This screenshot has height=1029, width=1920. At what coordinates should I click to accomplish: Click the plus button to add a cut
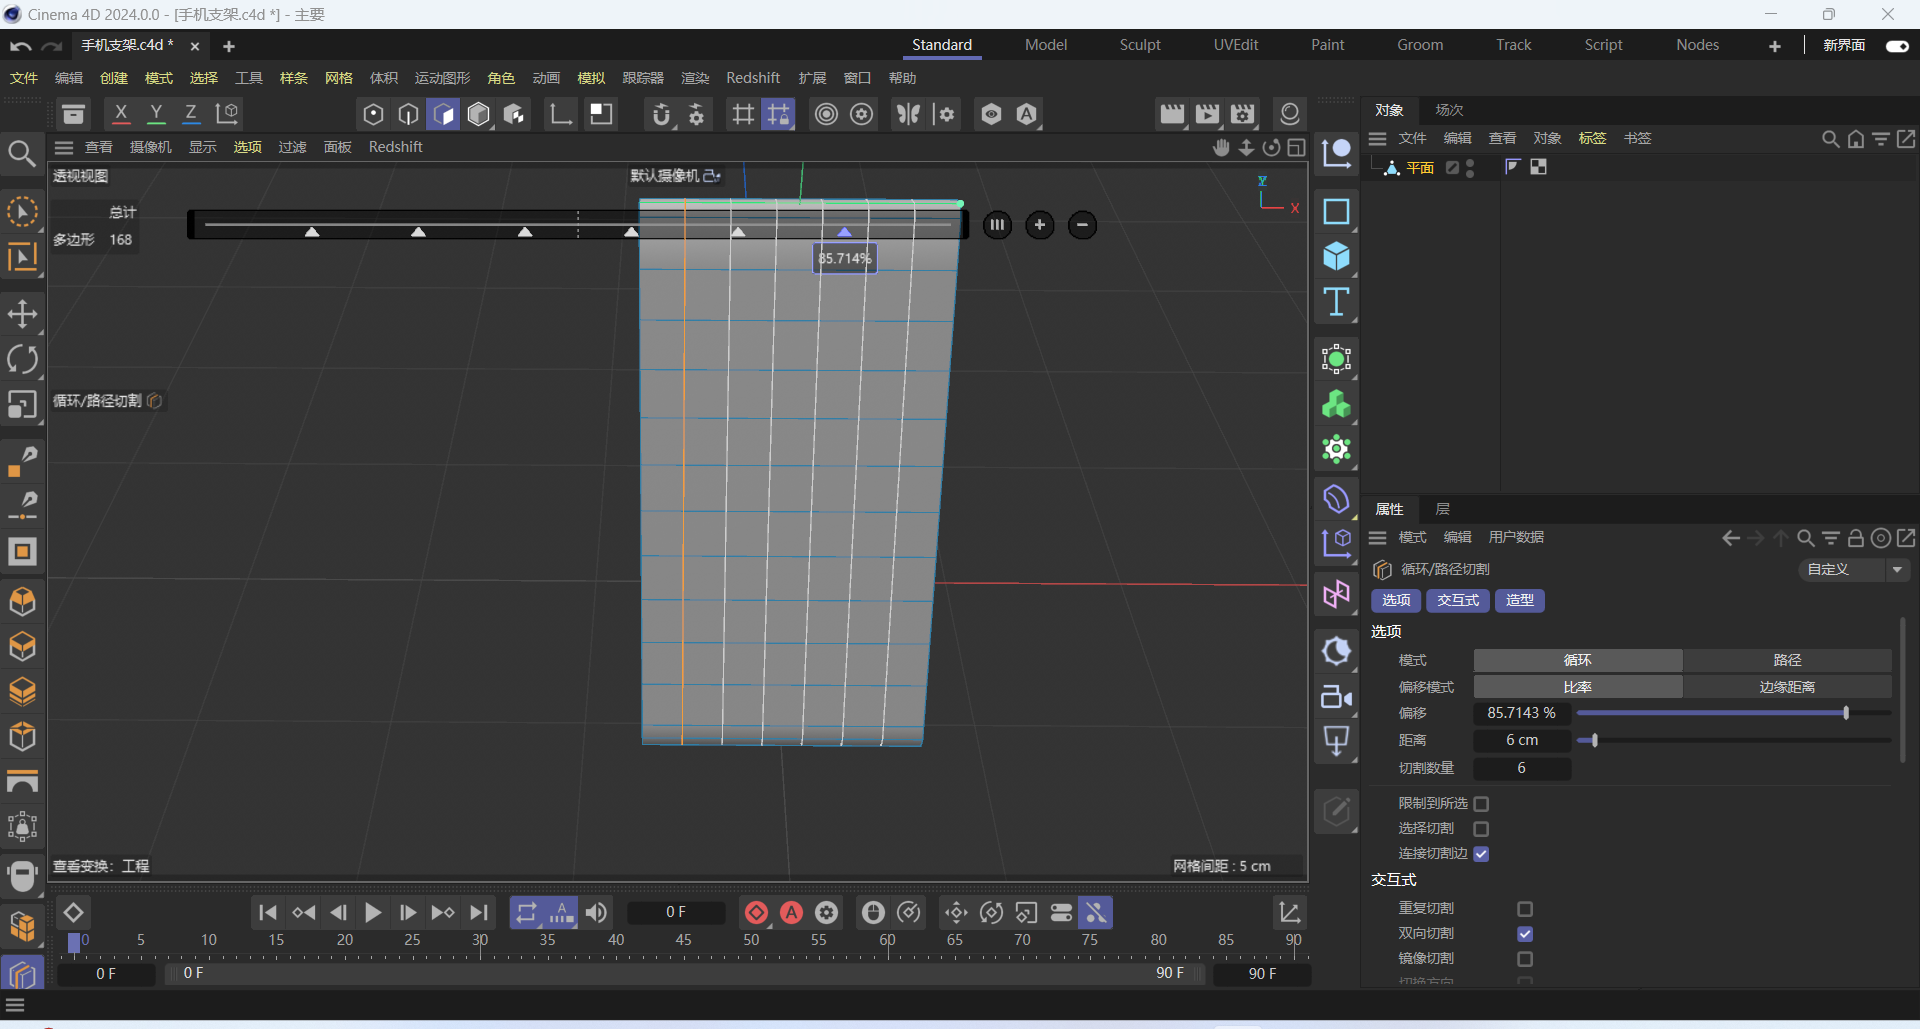(1040, 225)
